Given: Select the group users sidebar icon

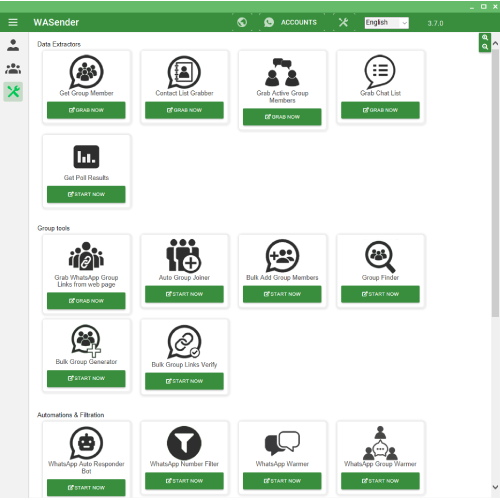Looking at the screenshot, I should [13, 69].
